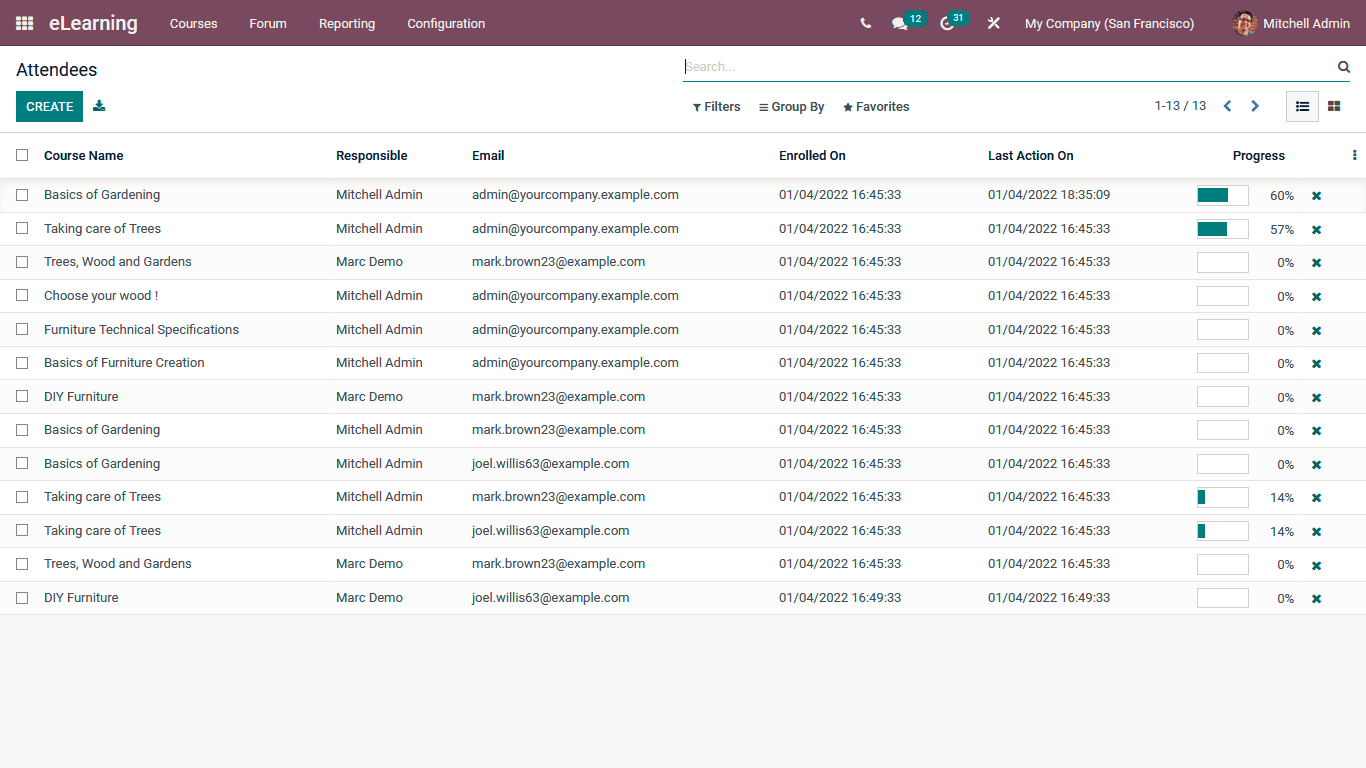
Task: Open the Group By dropdown
Action: click(791, 106)
